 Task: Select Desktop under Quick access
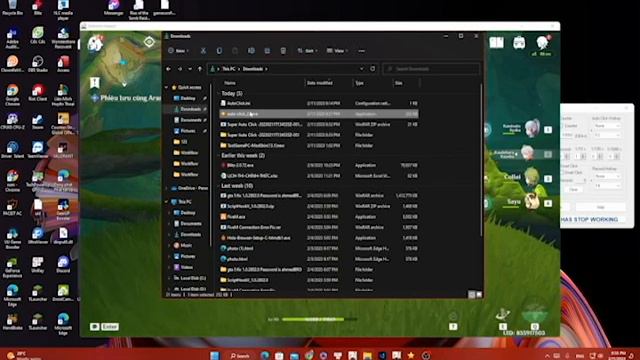(188, 98)
